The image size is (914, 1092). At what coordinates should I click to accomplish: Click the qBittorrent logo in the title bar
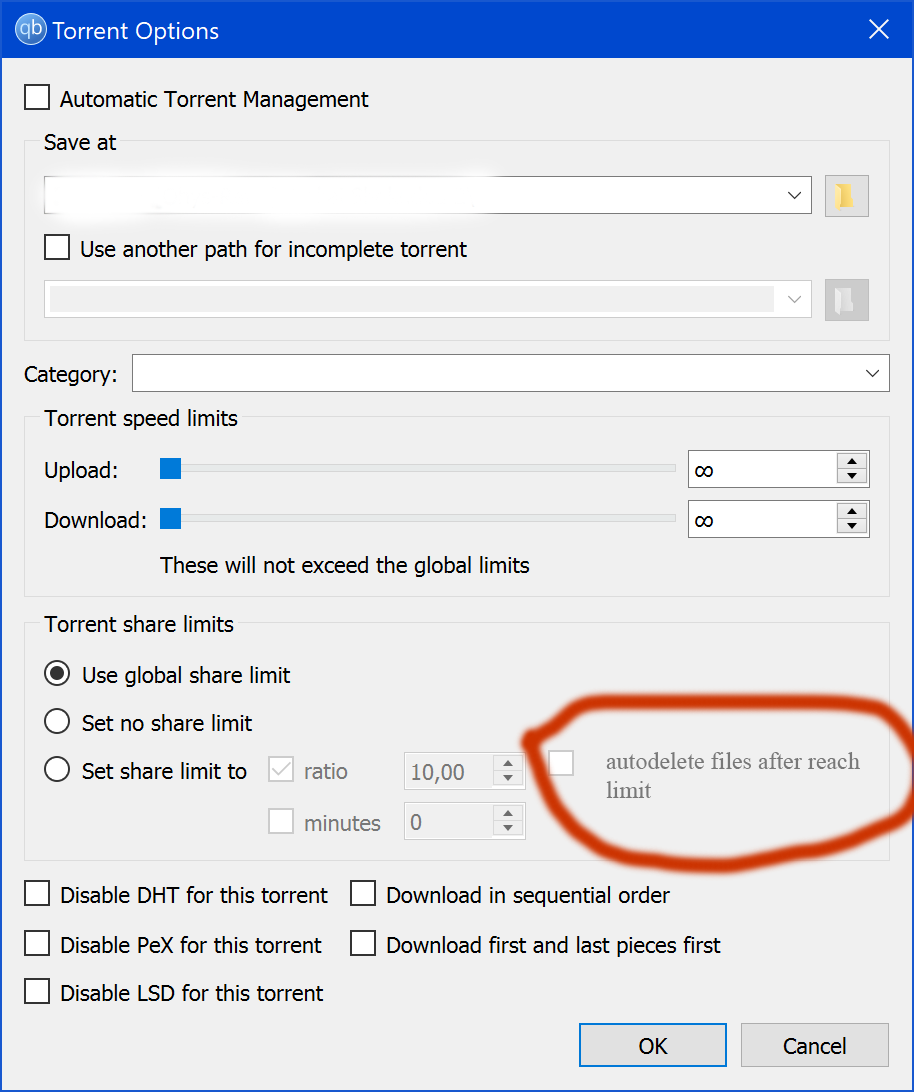(x=29, y=29)
